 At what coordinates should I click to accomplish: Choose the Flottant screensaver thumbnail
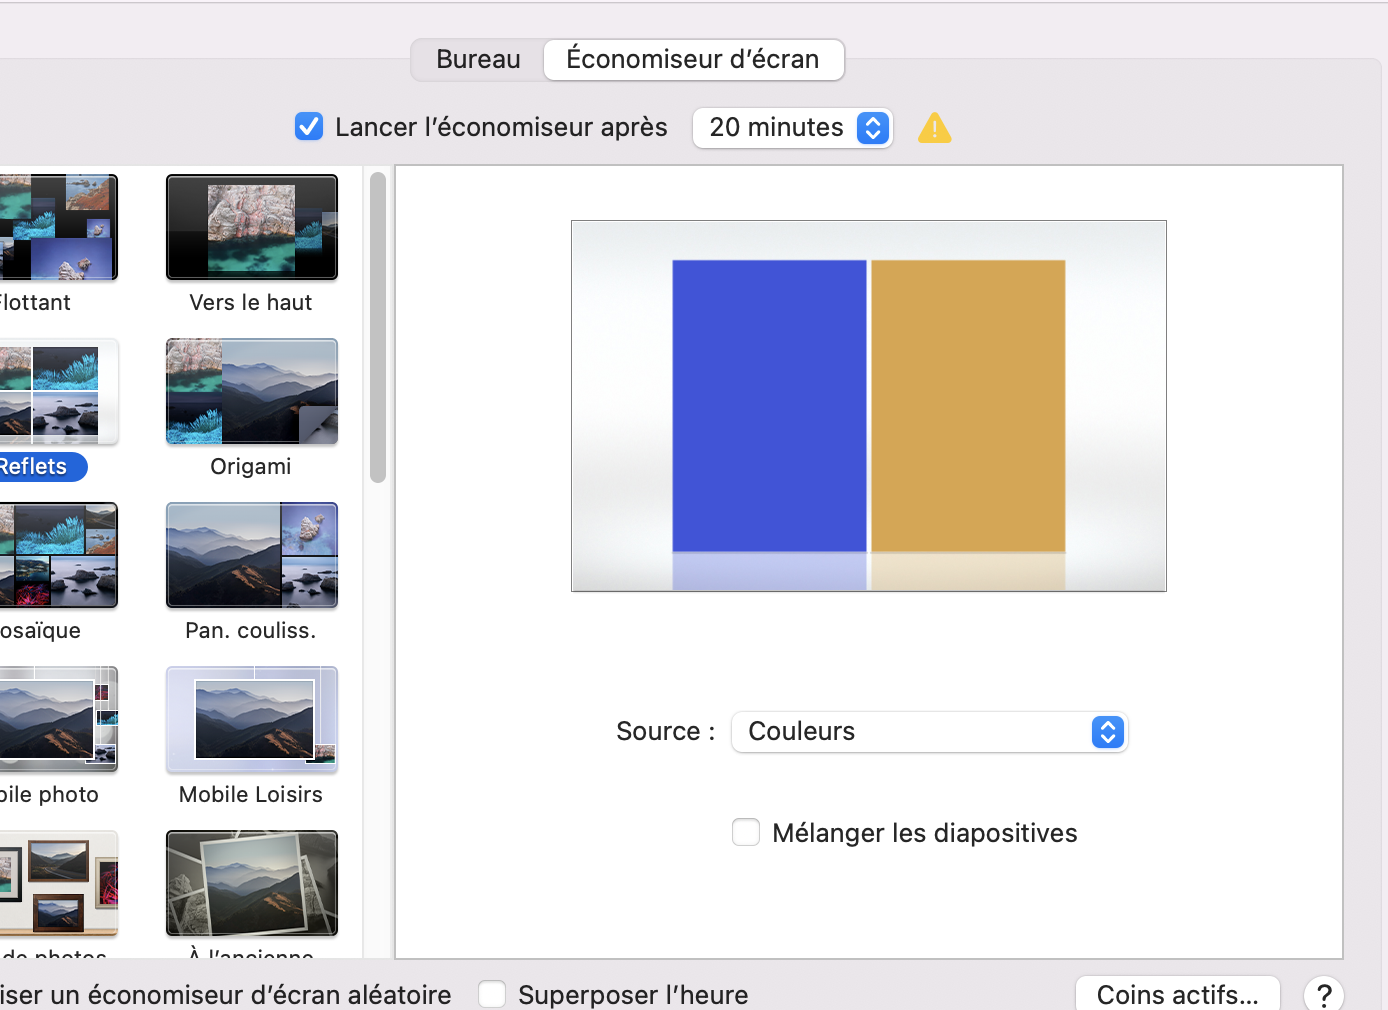[58, 228]
